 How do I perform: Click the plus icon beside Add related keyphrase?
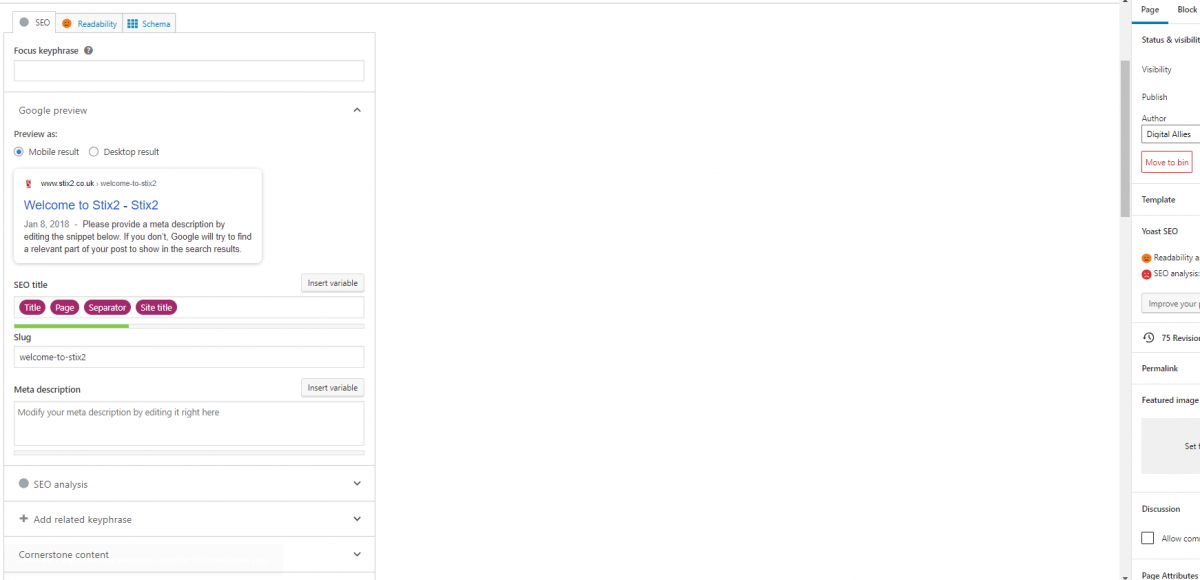[x=23, y=519]
